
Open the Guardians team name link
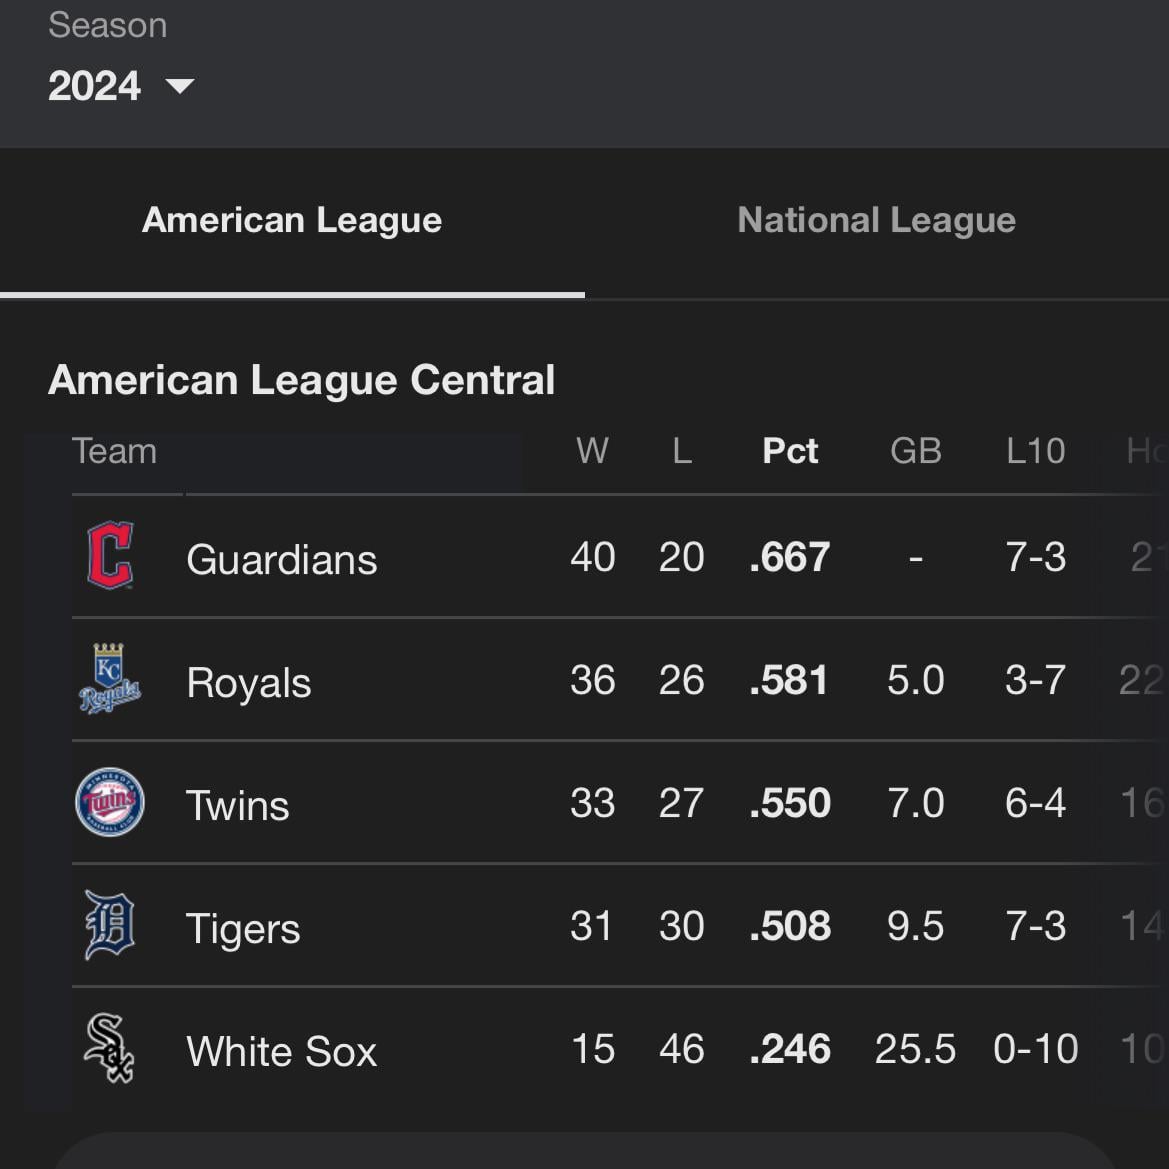(x=282, y=559)
